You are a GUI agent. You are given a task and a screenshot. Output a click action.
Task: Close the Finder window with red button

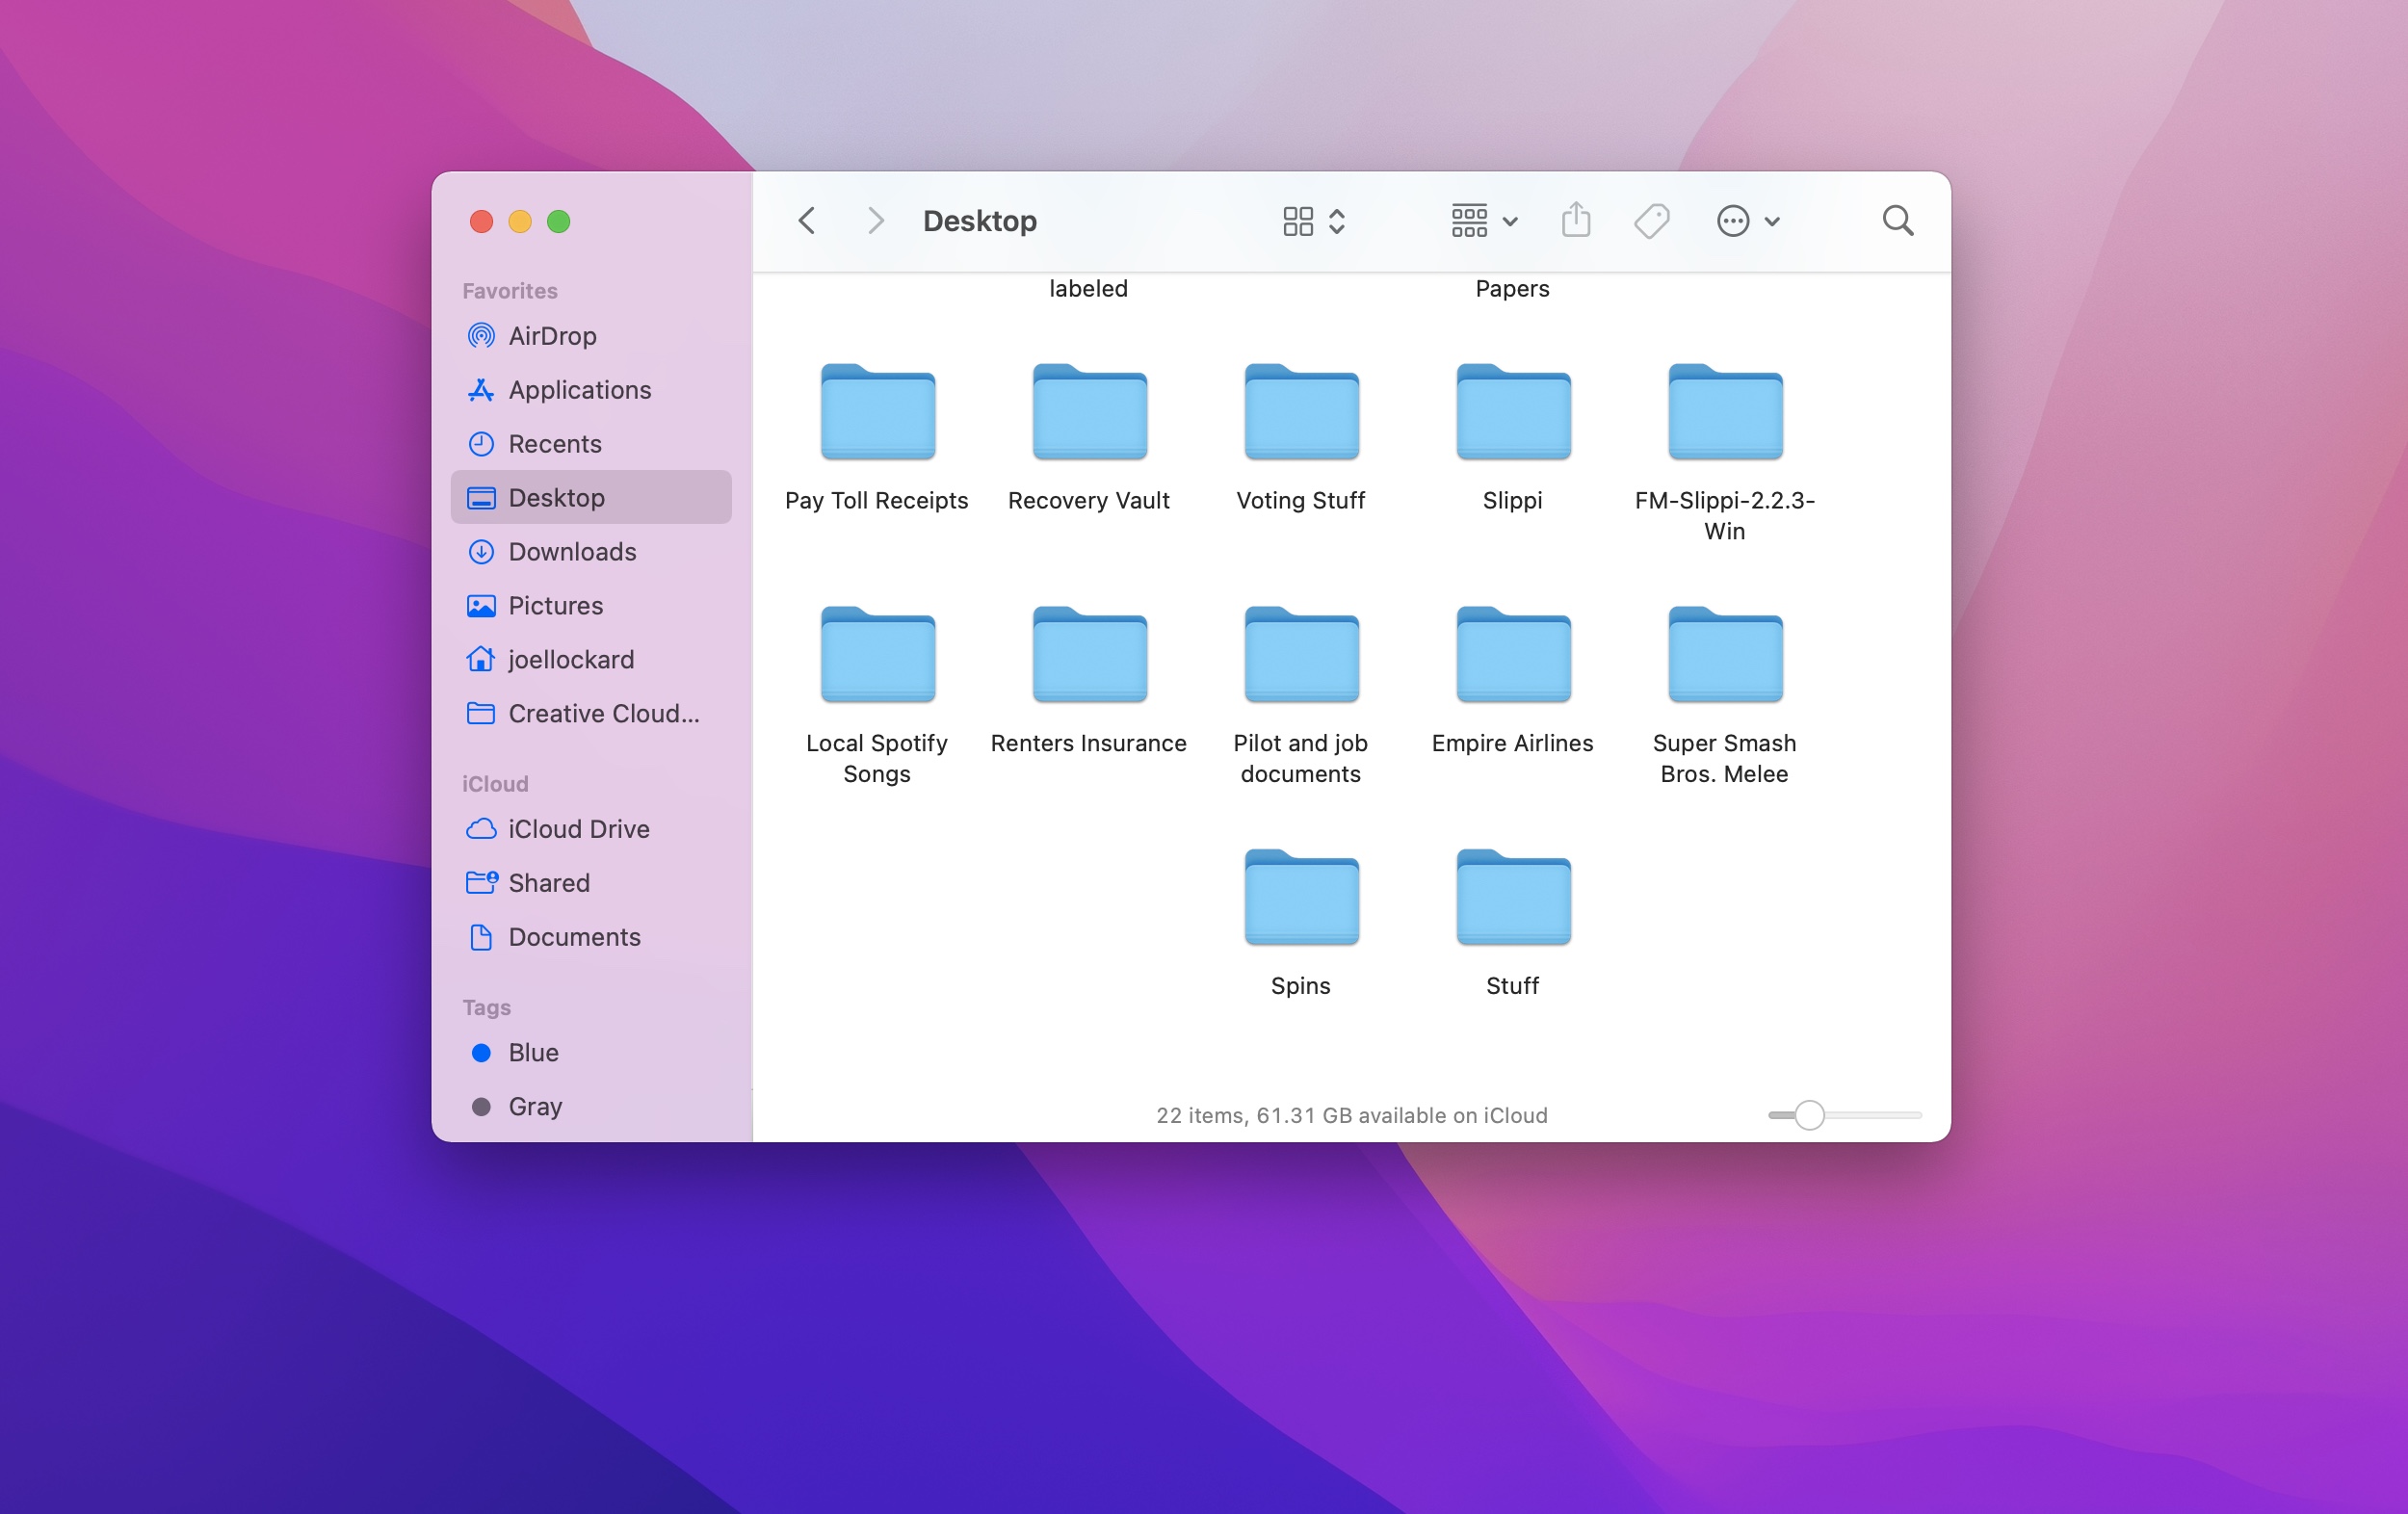point(481,221)
